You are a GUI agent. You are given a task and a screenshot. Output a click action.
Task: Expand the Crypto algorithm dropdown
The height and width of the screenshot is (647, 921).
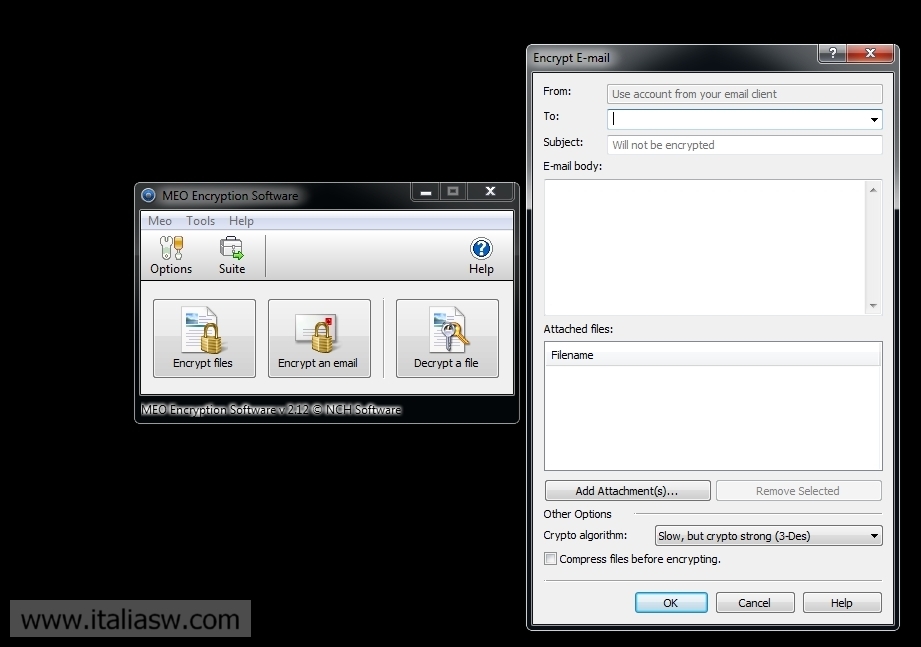(876, 535)
